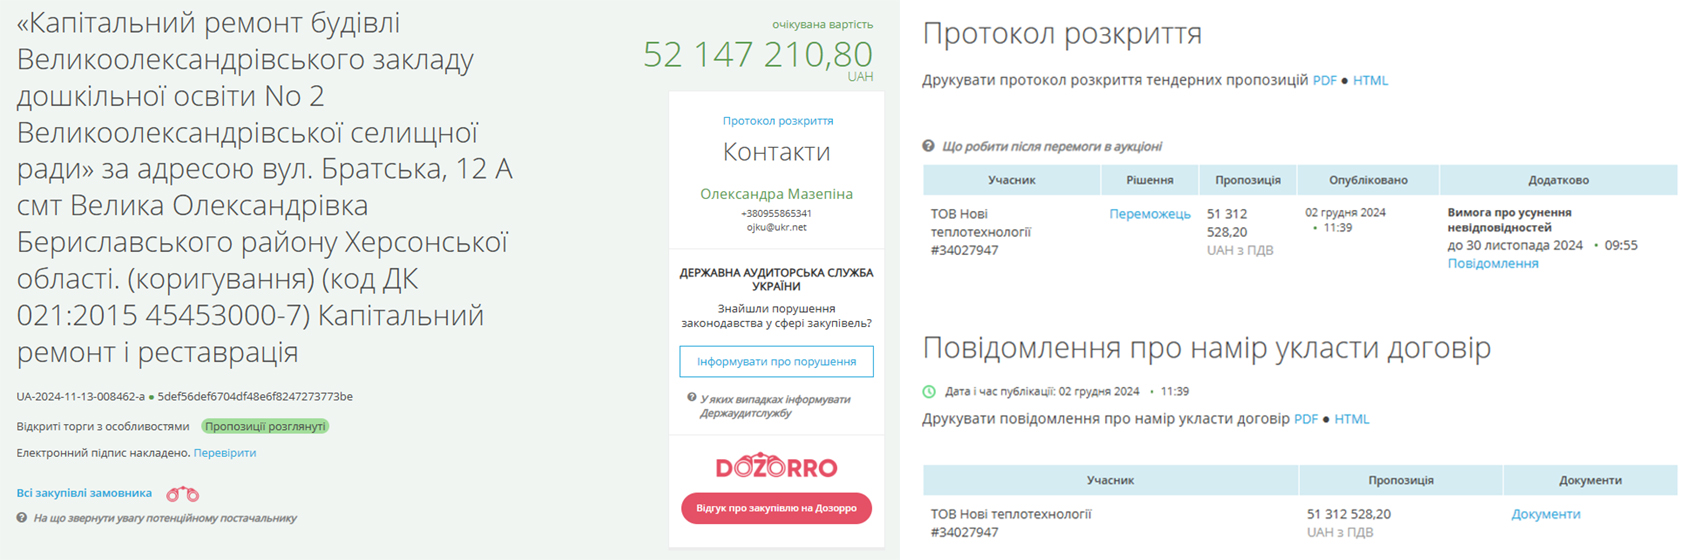This screenshot has height=560, width=1684.
Task: Open the 'Повідомлення' link under discrepancy requirement
Action: (1492, 263)
